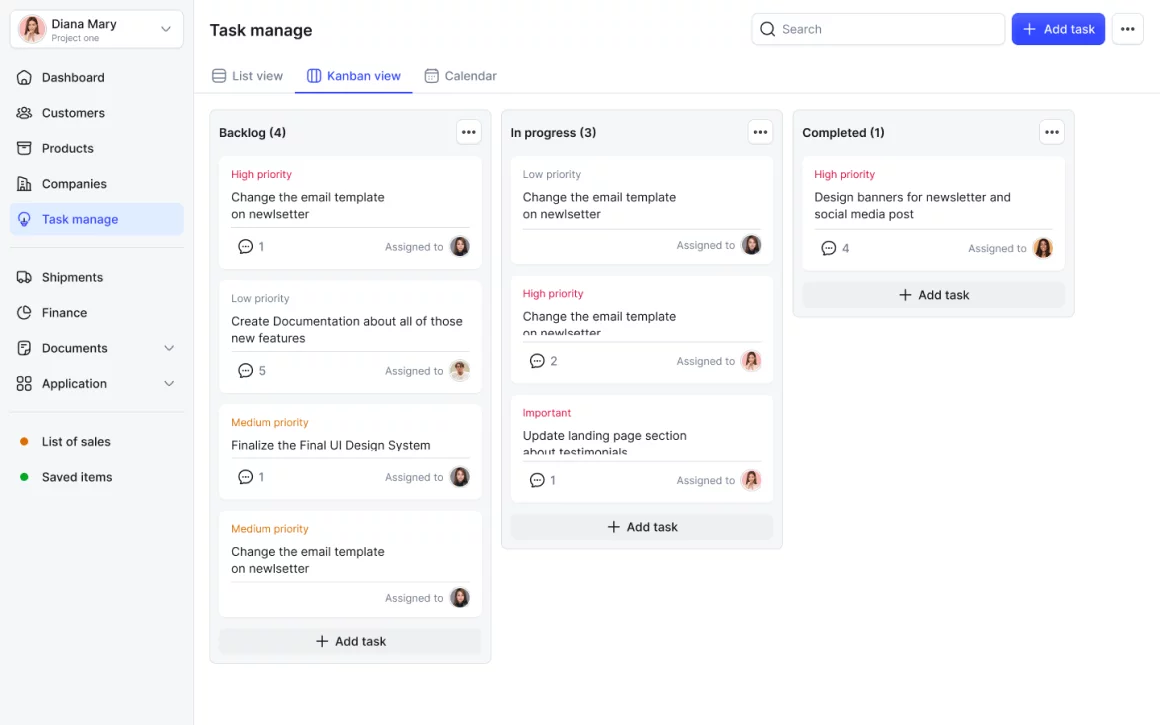Switch to the Calendar tab
Image resolution: width=1160 pixels, height=725 pixels.
pyautogui.click(x=460, y=76)
